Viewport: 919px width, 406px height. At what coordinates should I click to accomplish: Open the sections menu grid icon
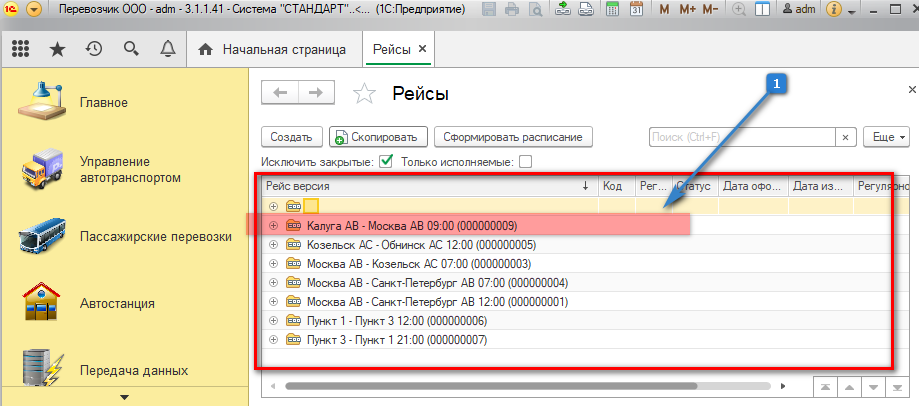tap(20, 49)
